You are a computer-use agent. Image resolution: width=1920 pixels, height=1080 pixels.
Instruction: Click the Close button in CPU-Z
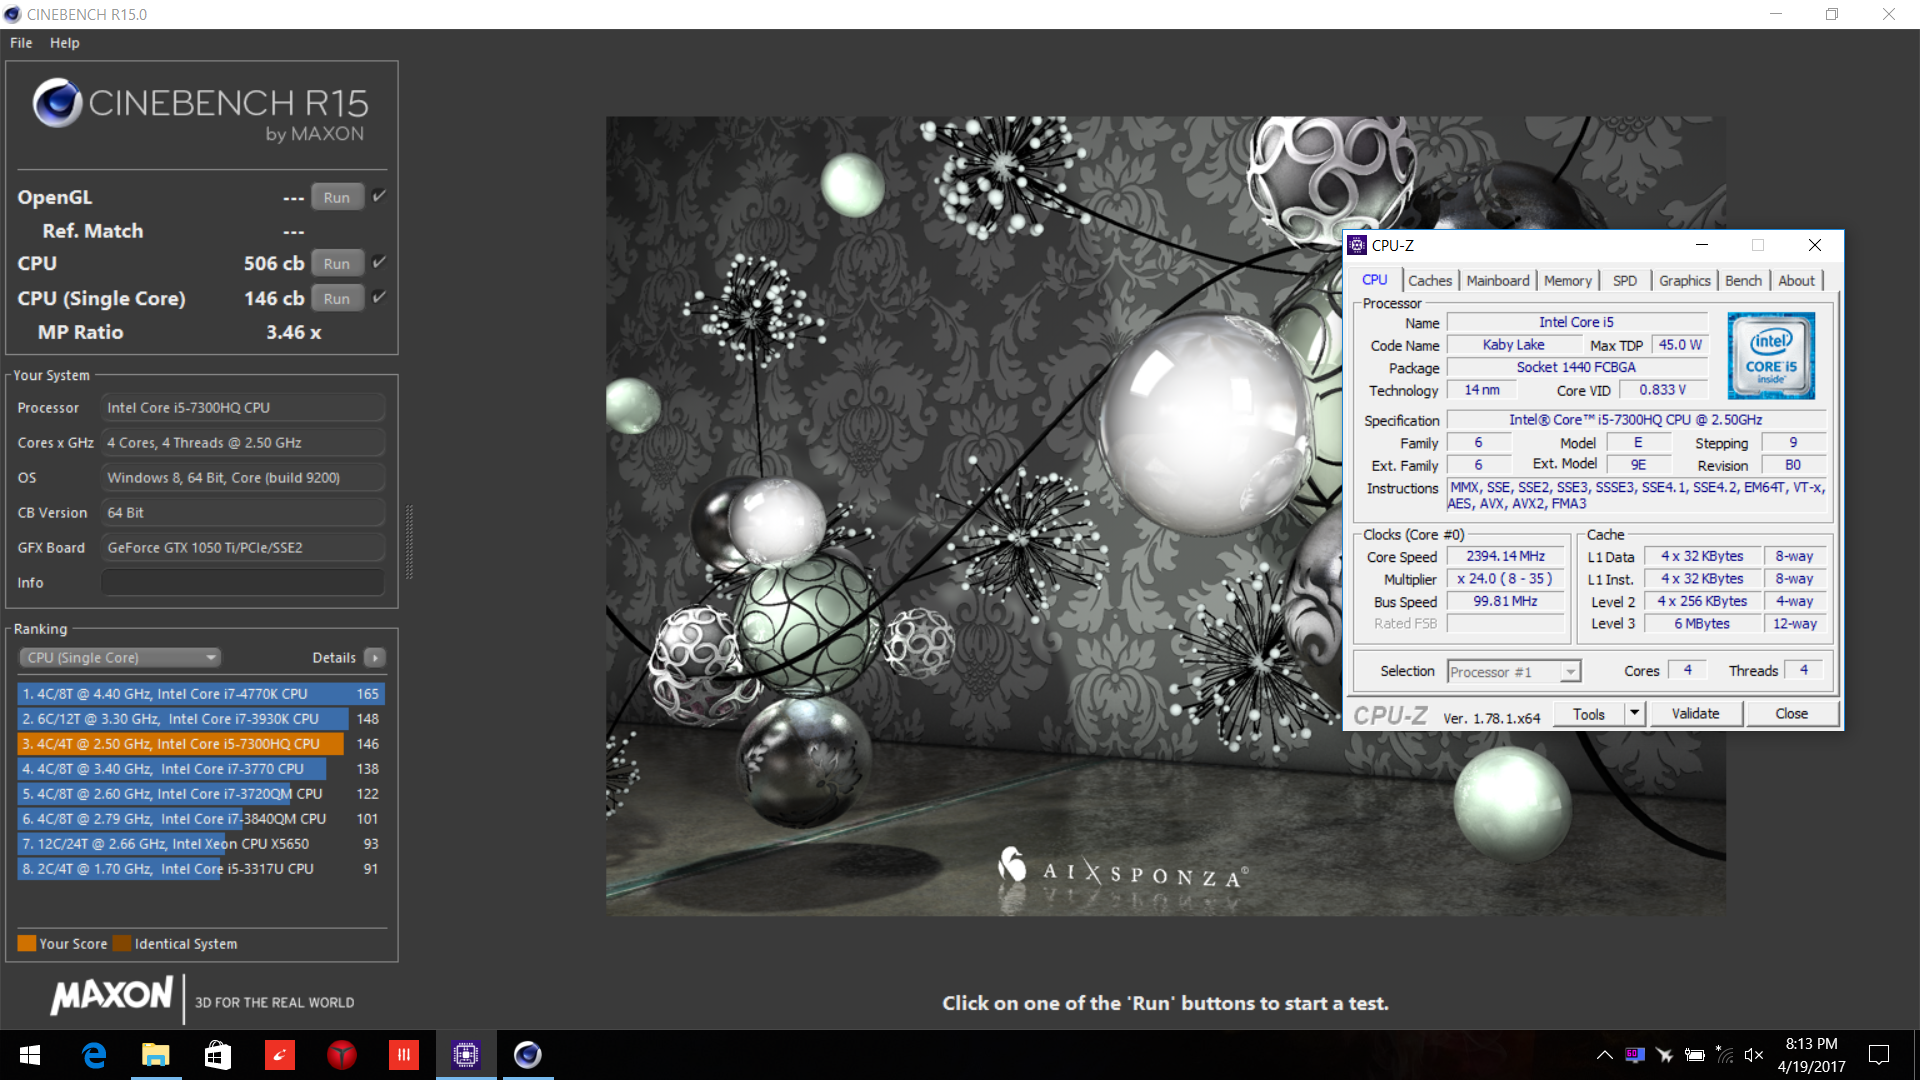click(x=1791, y=714)
